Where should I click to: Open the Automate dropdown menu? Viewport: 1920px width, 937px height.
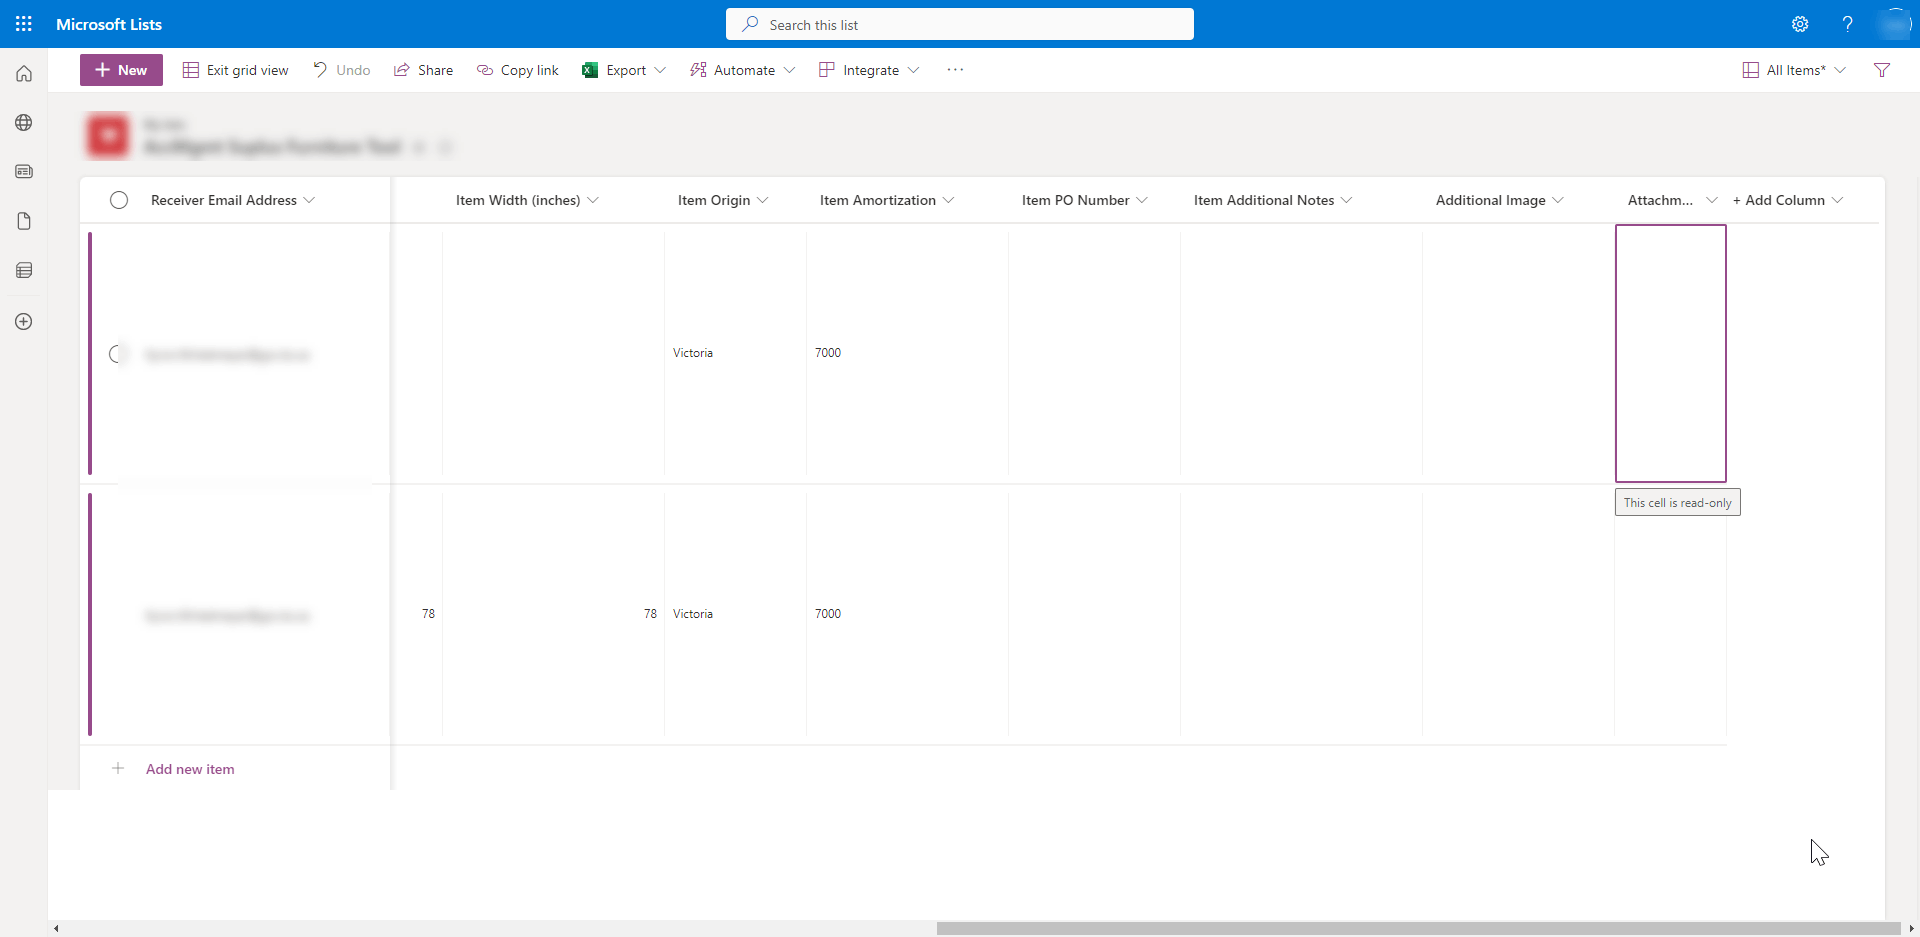coord(743,70)
